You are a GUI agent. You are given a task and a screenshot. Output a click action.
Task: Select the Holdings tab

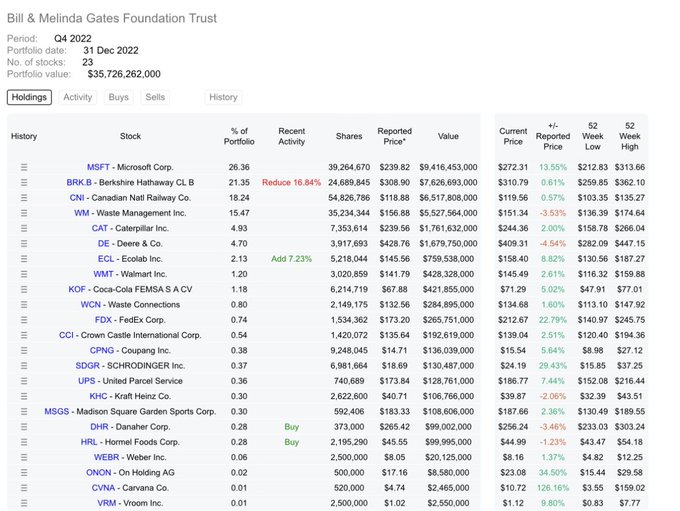click(29, 97)
